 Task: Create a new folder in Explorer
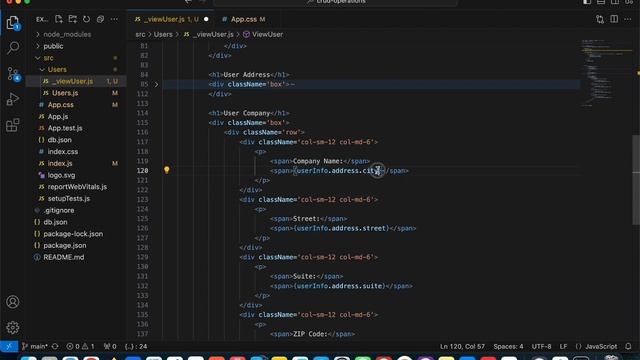point(73,19)
